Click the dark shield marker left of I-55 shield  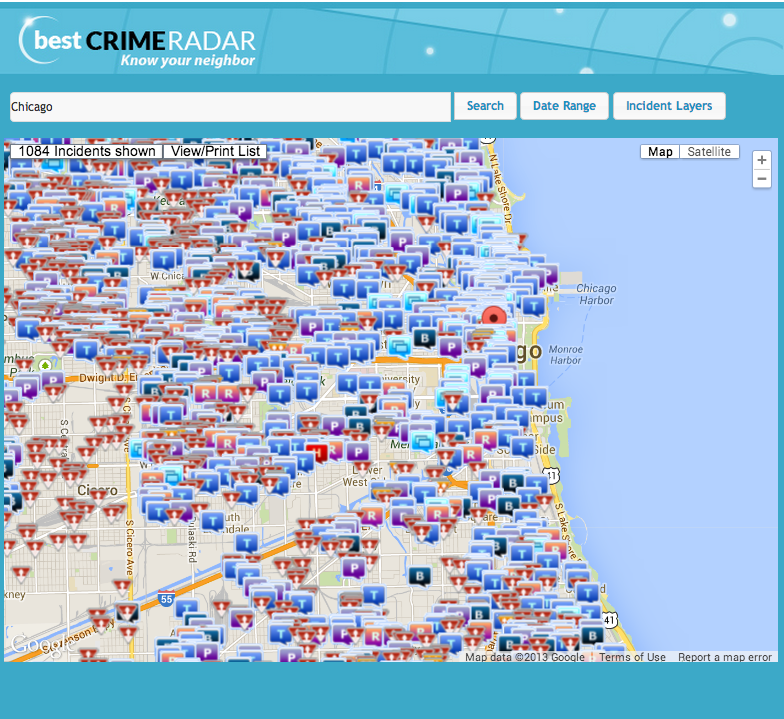point(127,612)
